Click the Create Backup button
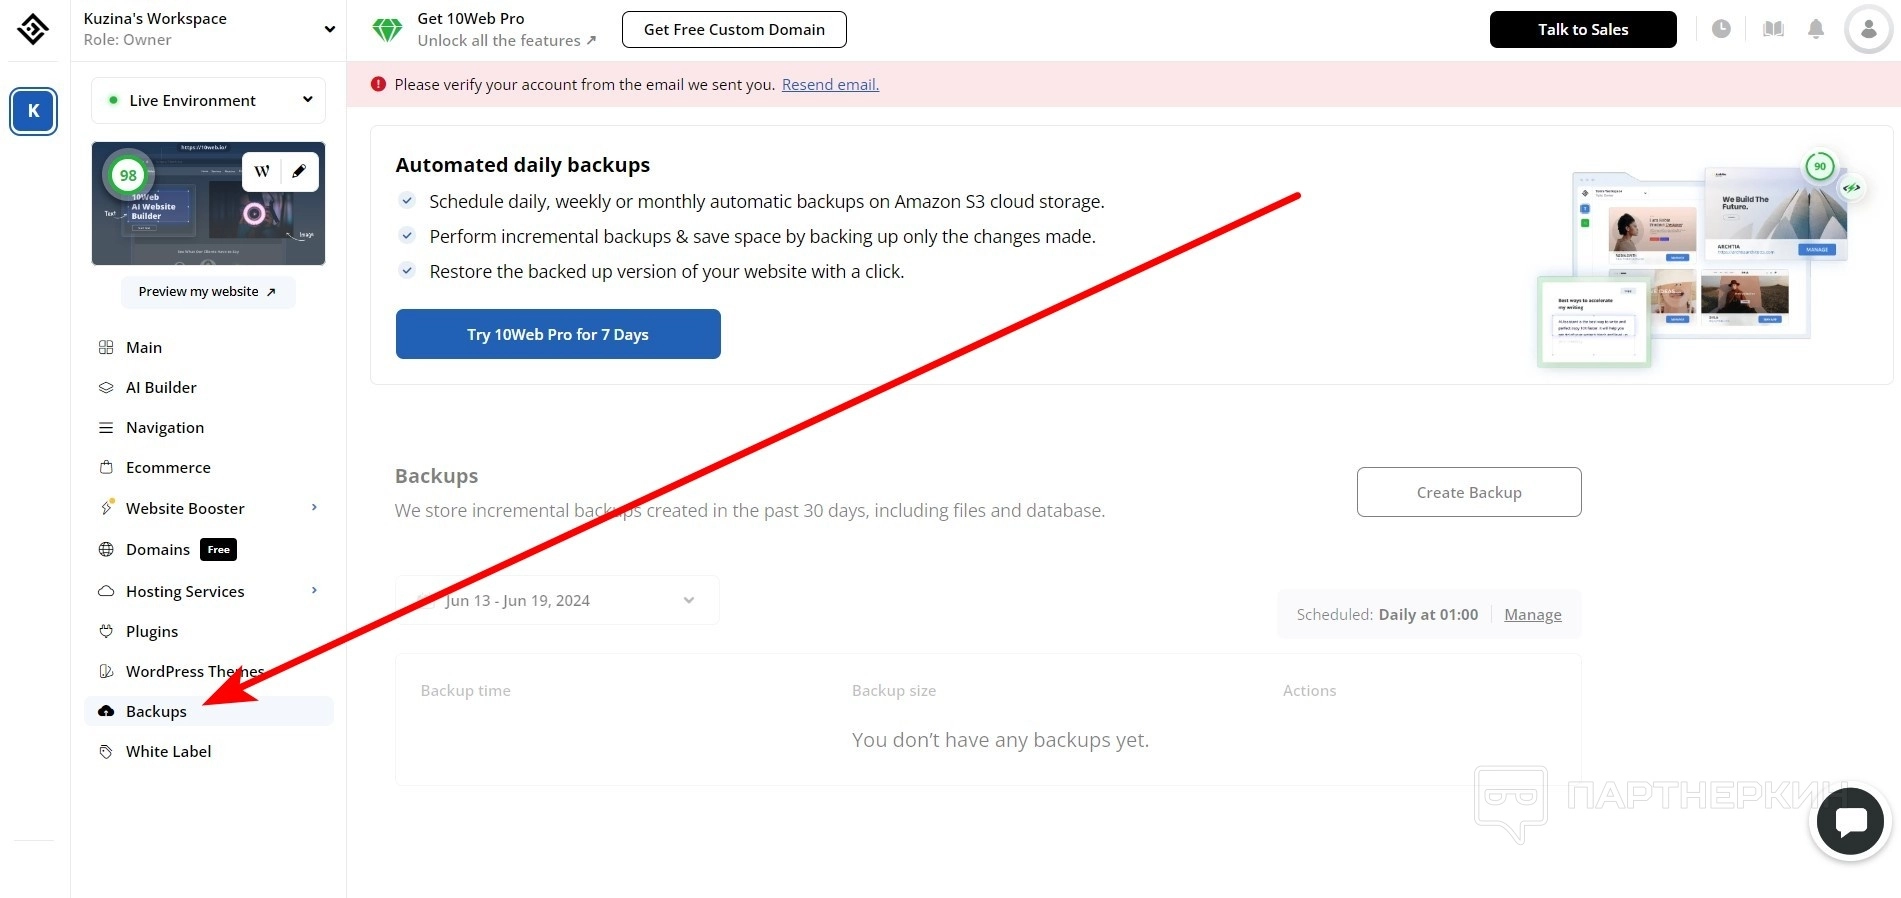Viewport: 1901px width, 898px height. pos(1468,492)
